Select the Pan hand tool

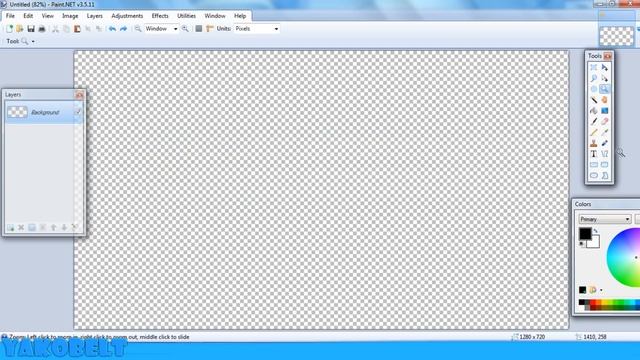point(604,100)
